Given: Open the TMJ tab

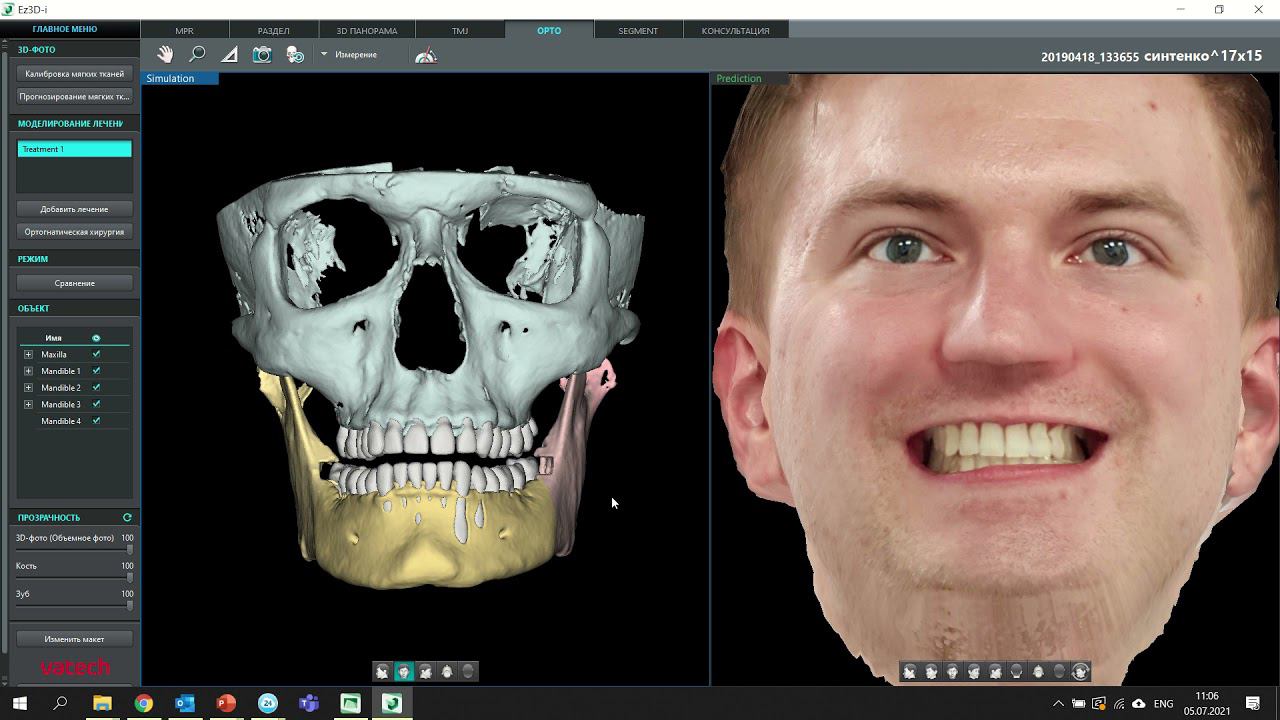Looking at the screenshot, I should [x=460, y=30].
